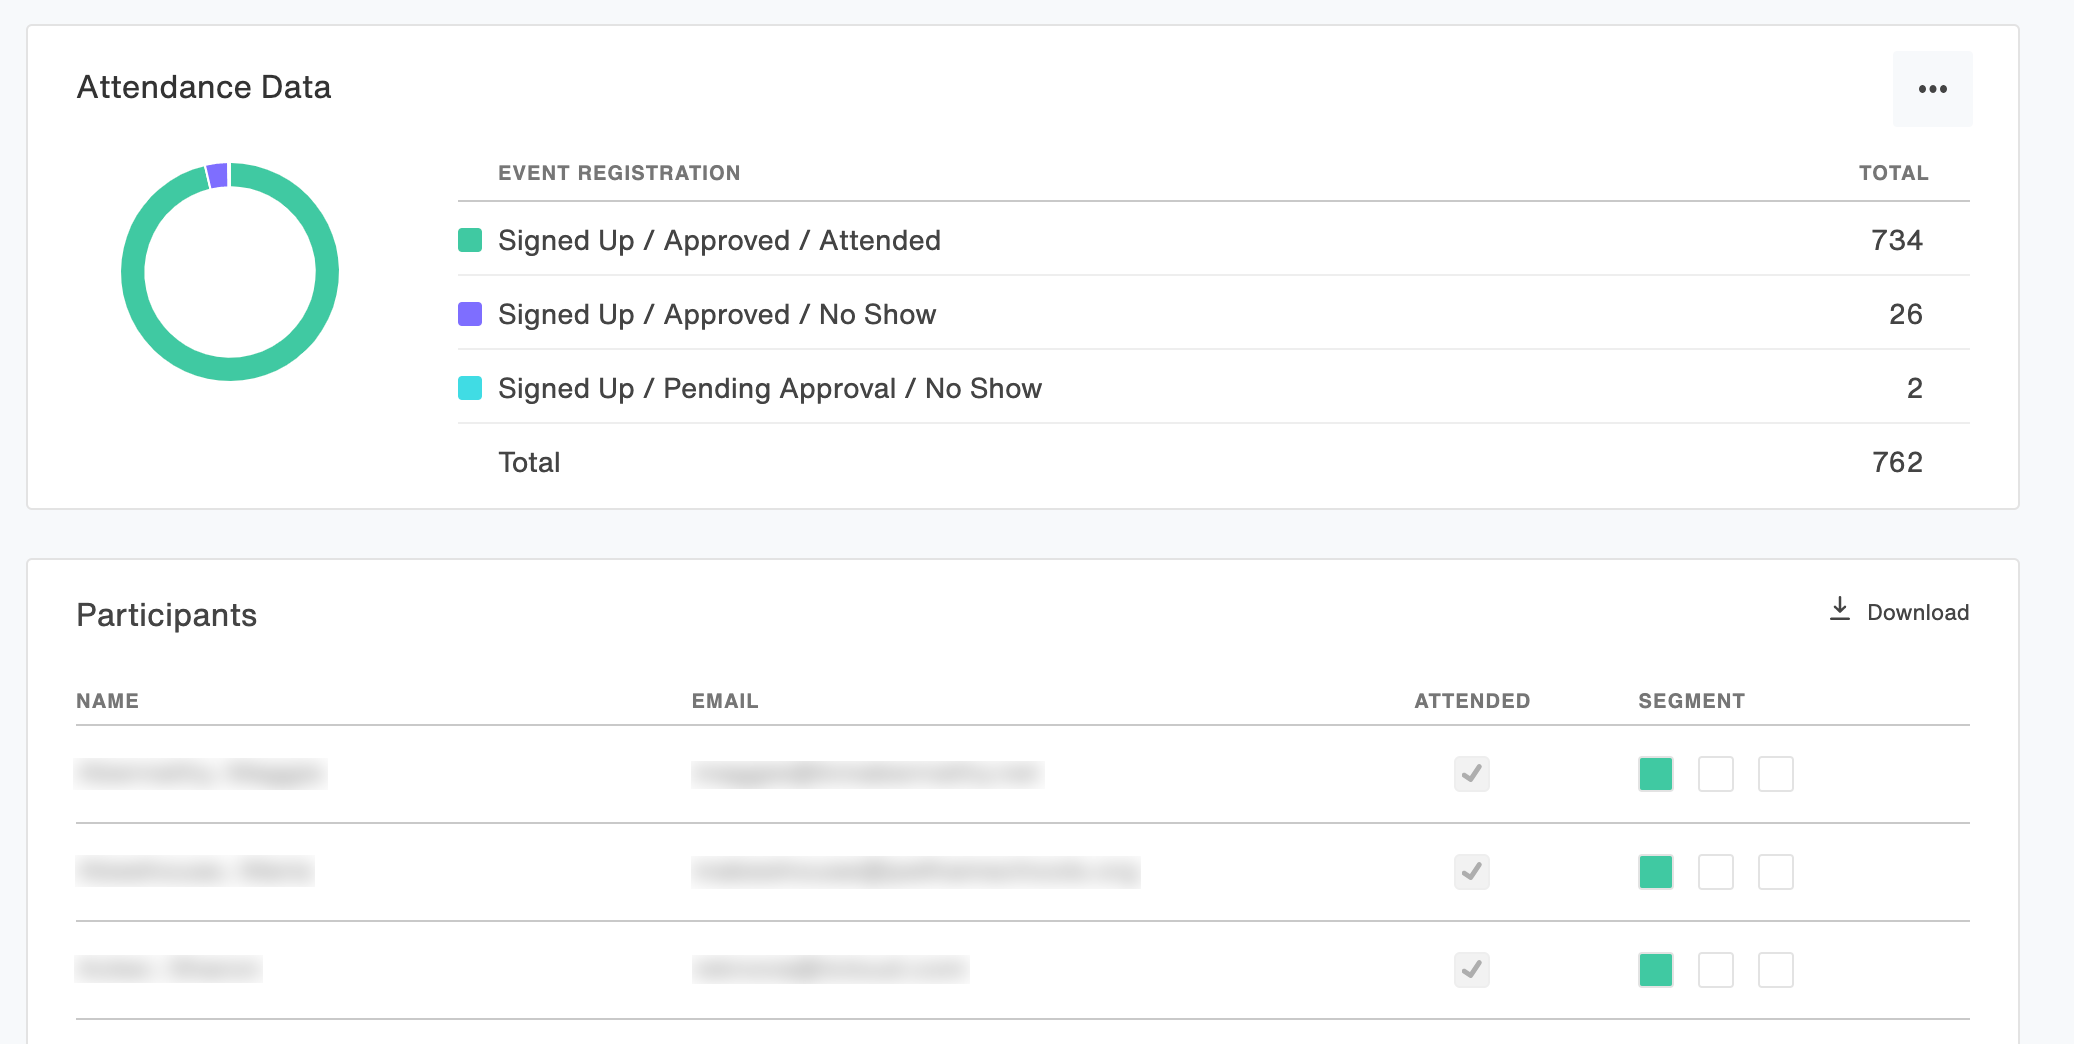Click the purple Approved No Show legend square

(x=470, y=314)
